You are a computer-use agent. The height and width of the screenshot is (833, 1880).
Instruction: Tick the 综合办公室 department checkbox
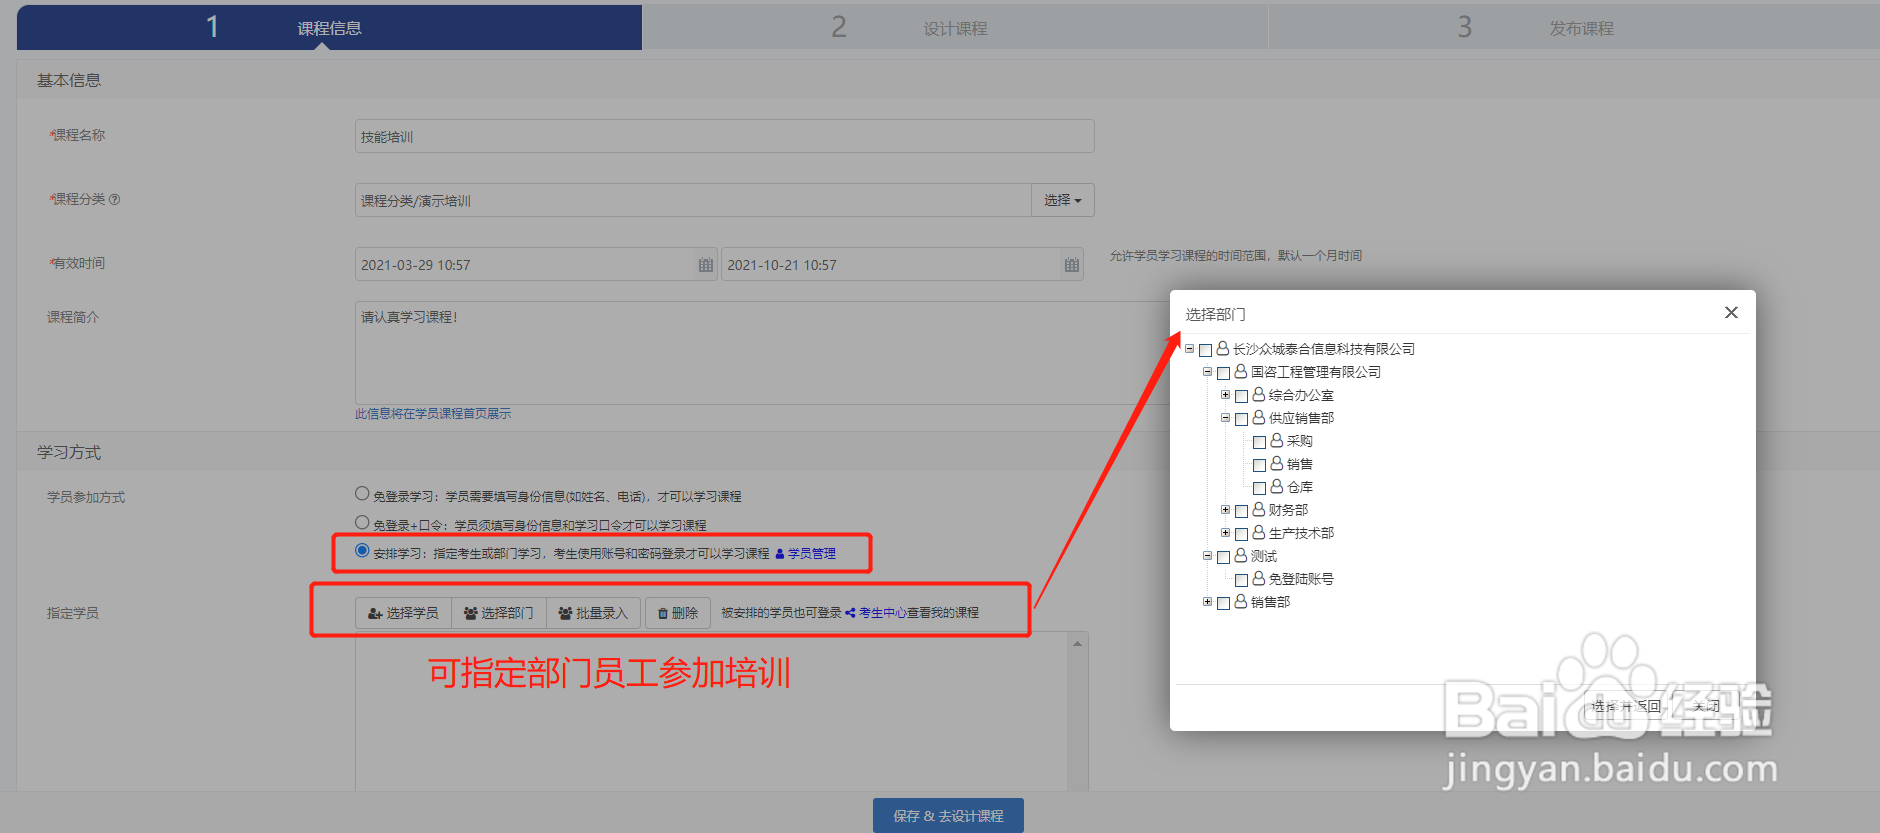pyautogui.click(x=1241, y=396)
